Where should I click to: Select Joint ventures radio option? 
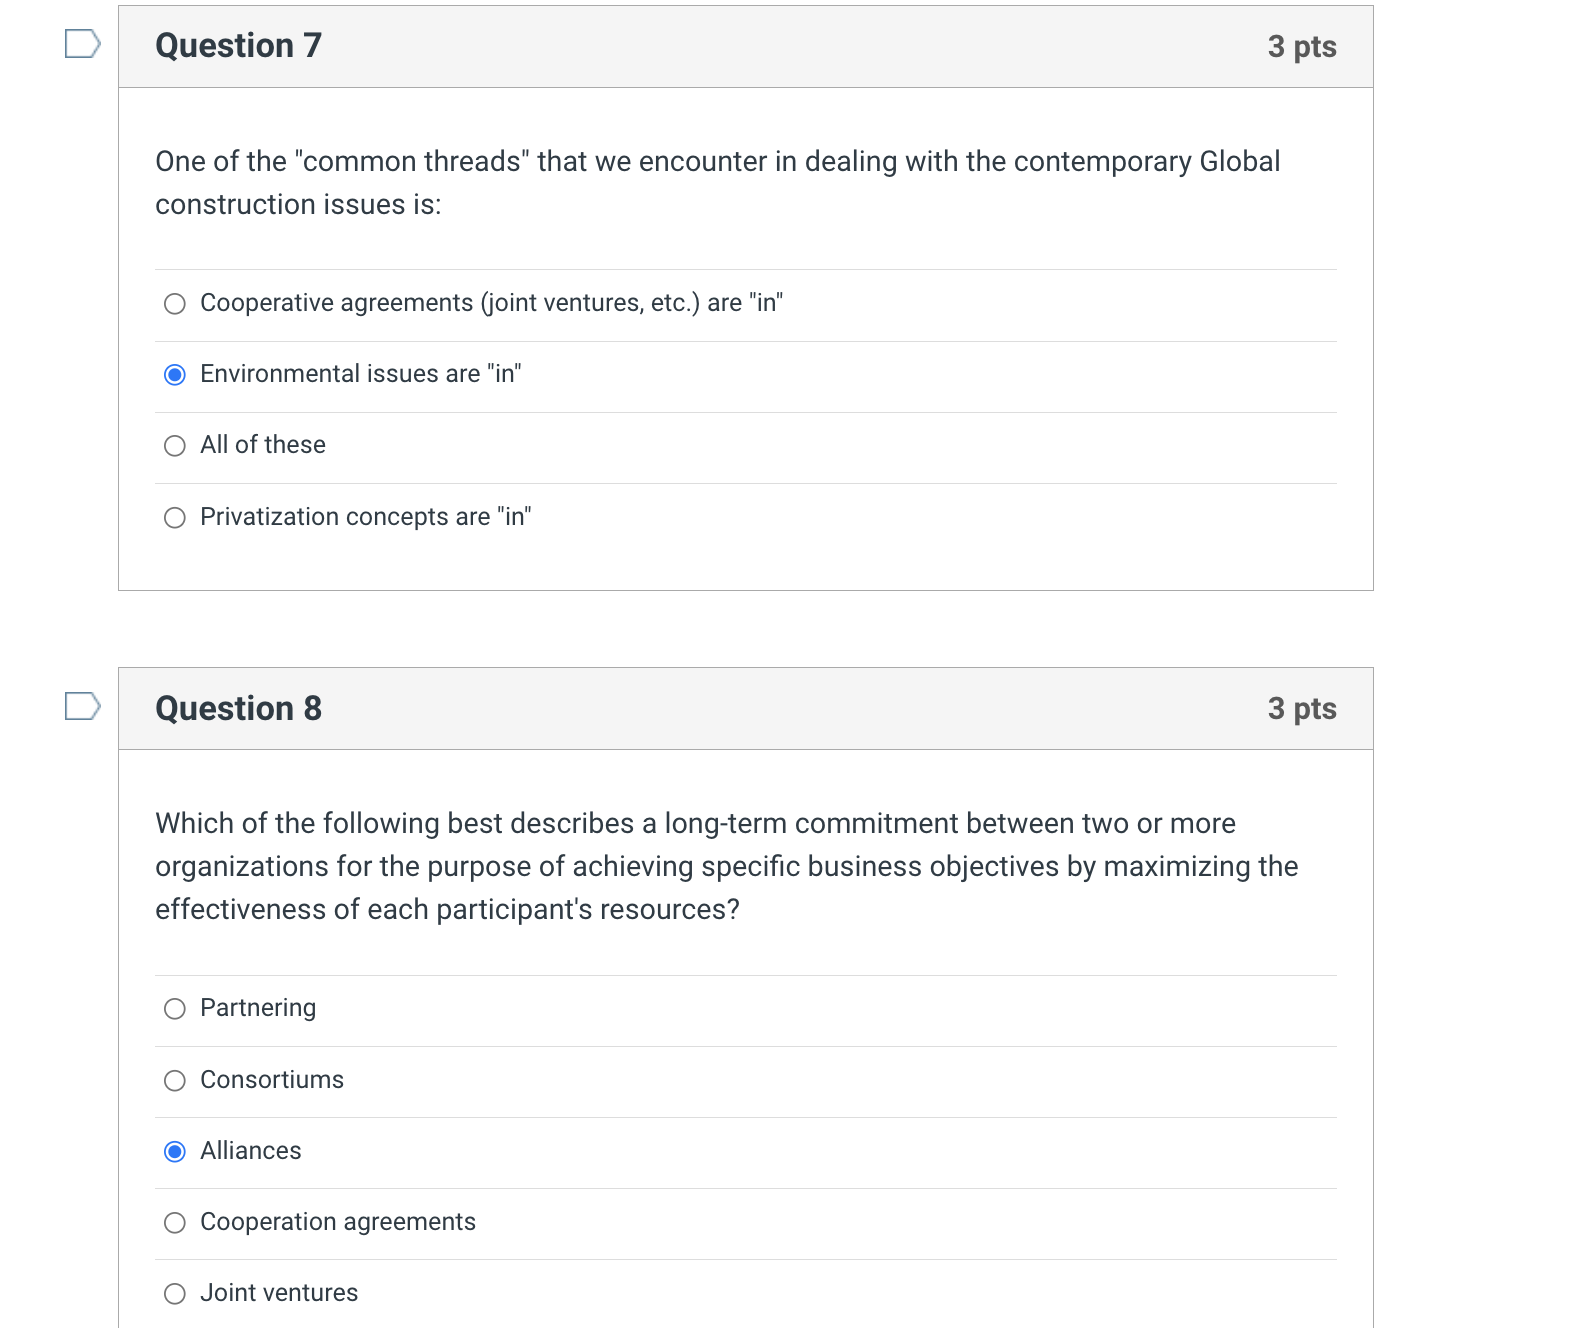(175, 1294)
